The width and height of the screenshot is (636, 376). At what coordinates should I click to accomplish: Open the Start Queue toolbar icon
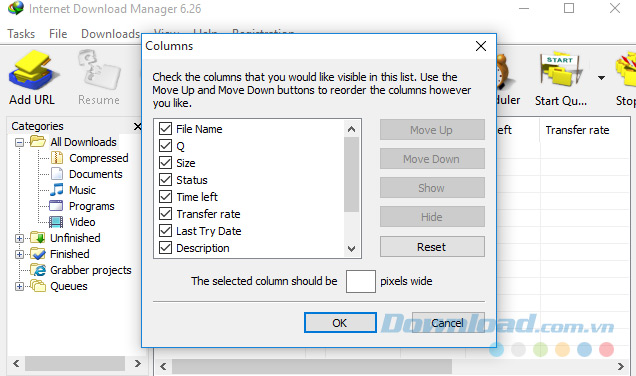pos(561,69)
